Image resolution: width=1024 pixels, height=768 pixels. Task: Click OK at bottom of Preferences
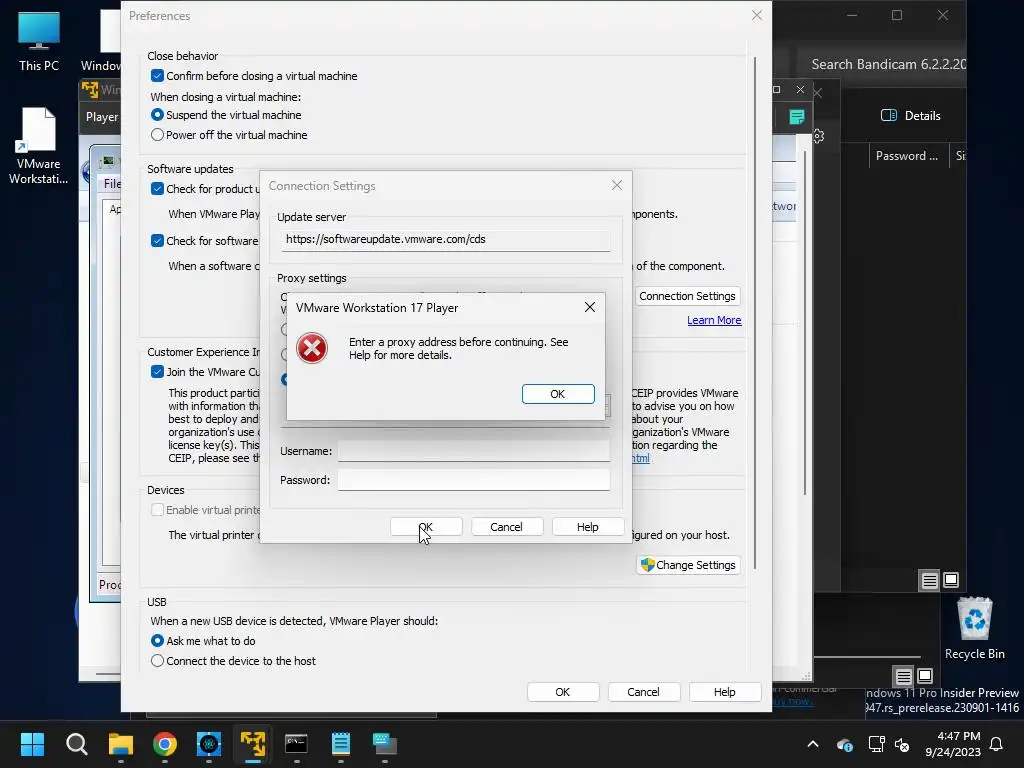tap(563, 692)
